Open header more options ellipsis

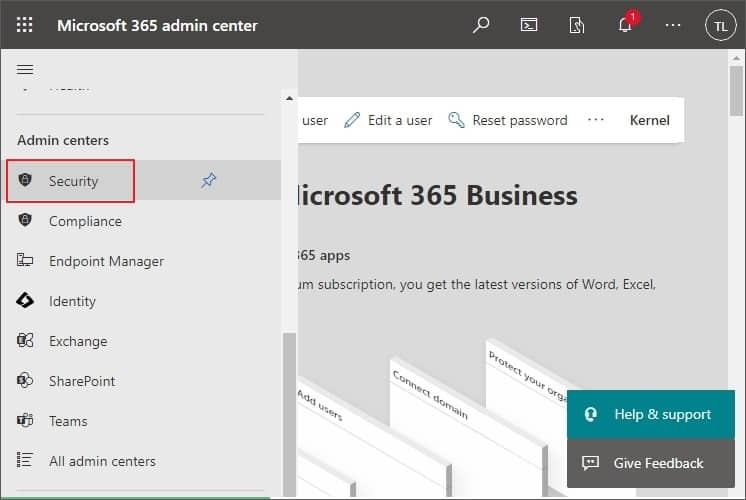coord(673,25)
